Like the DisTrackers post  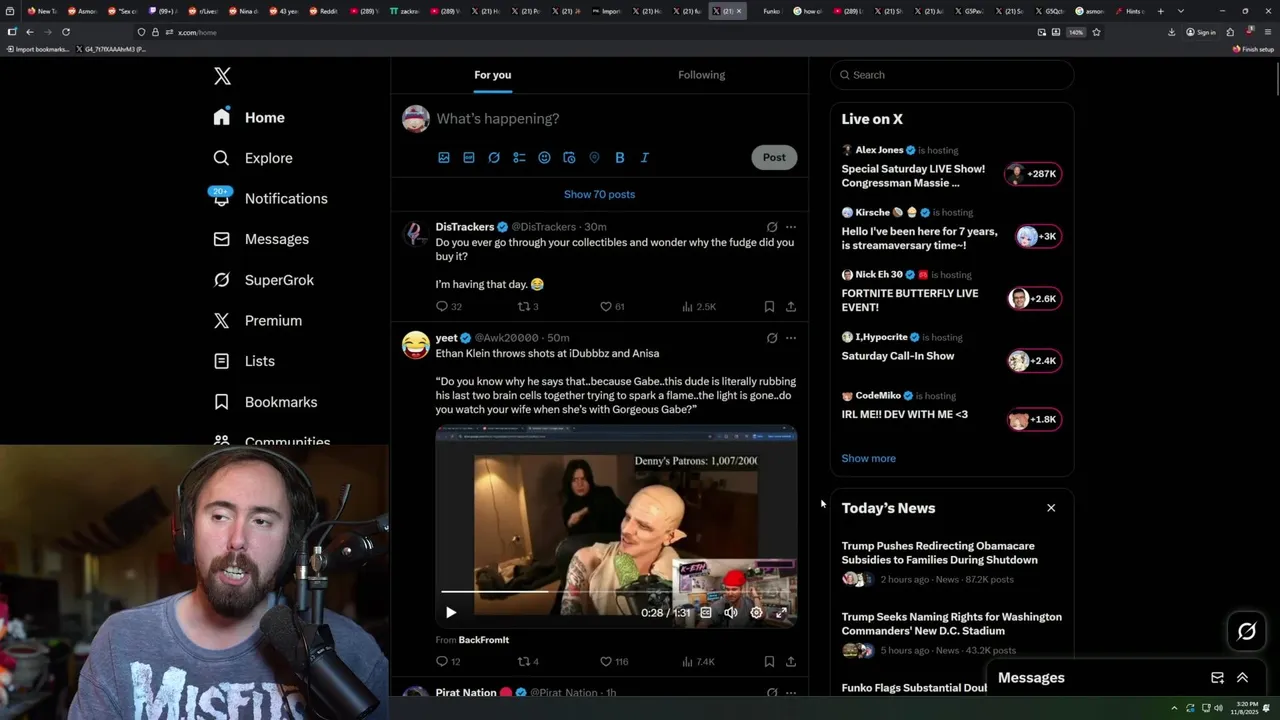pyautogui.click(x=612, y=307)
